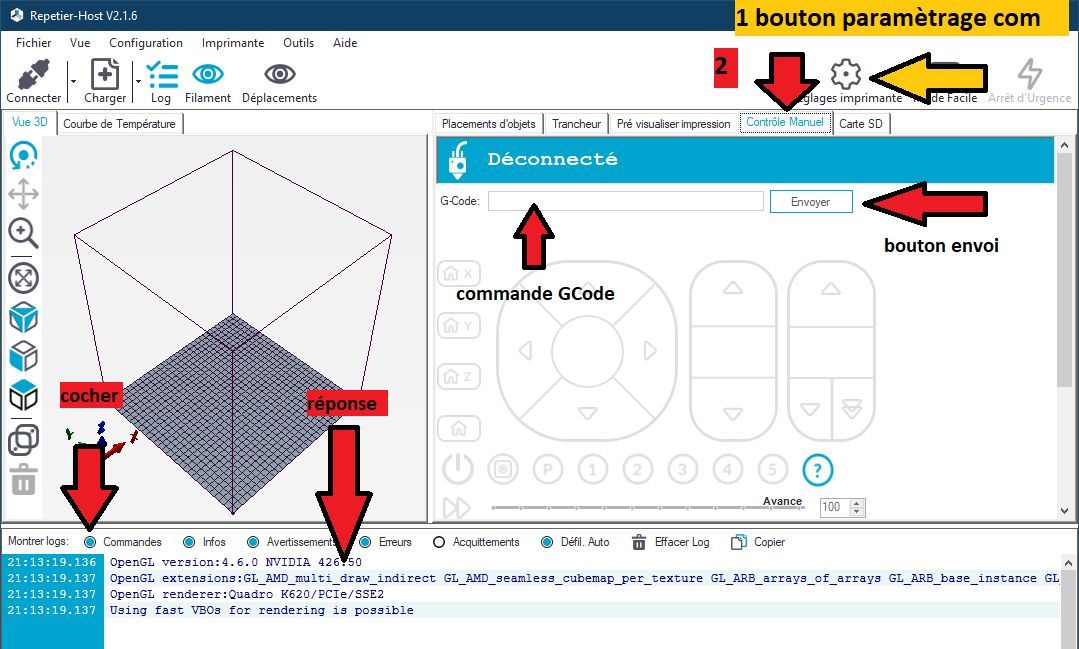Click the Déconnecté status banner

coord(745,160)
